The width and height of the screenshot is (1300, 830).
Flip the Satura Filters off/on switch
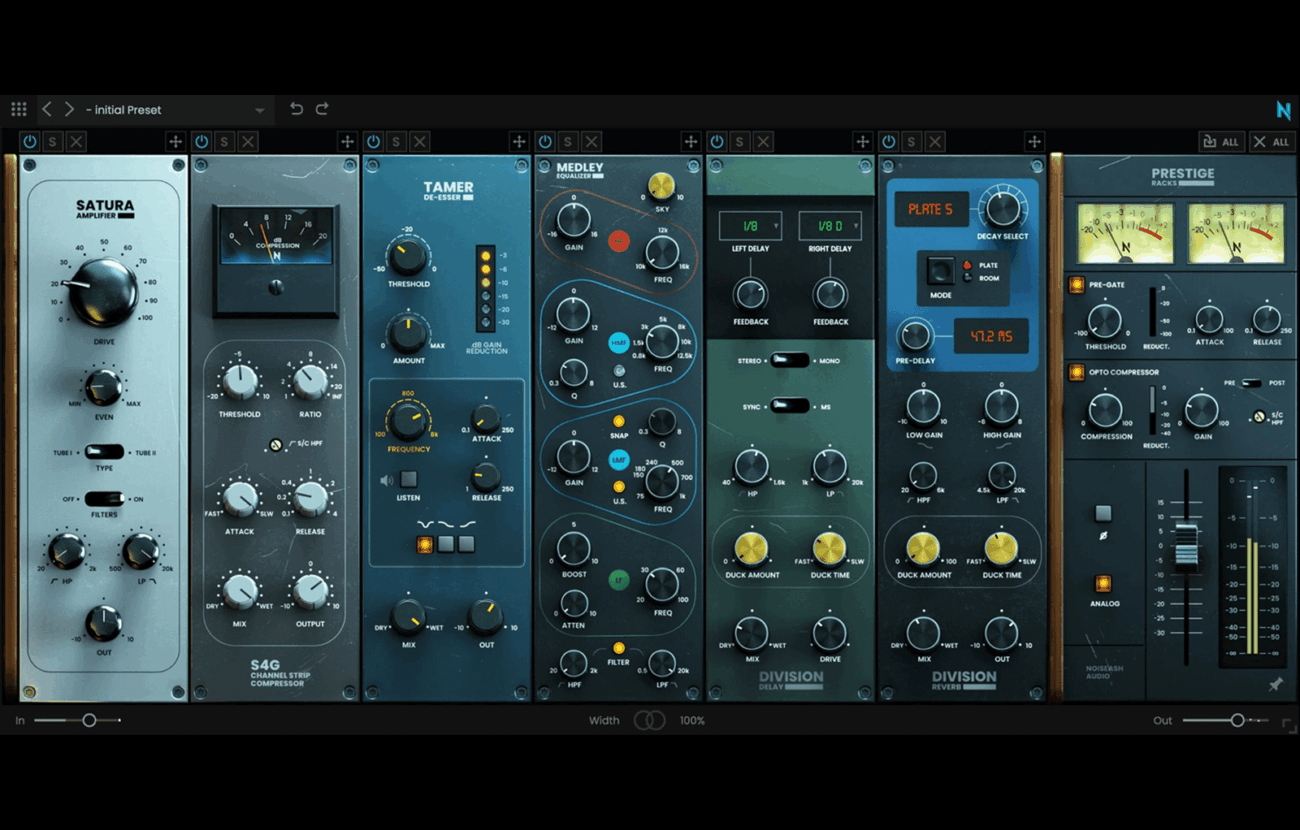(104, 498)
